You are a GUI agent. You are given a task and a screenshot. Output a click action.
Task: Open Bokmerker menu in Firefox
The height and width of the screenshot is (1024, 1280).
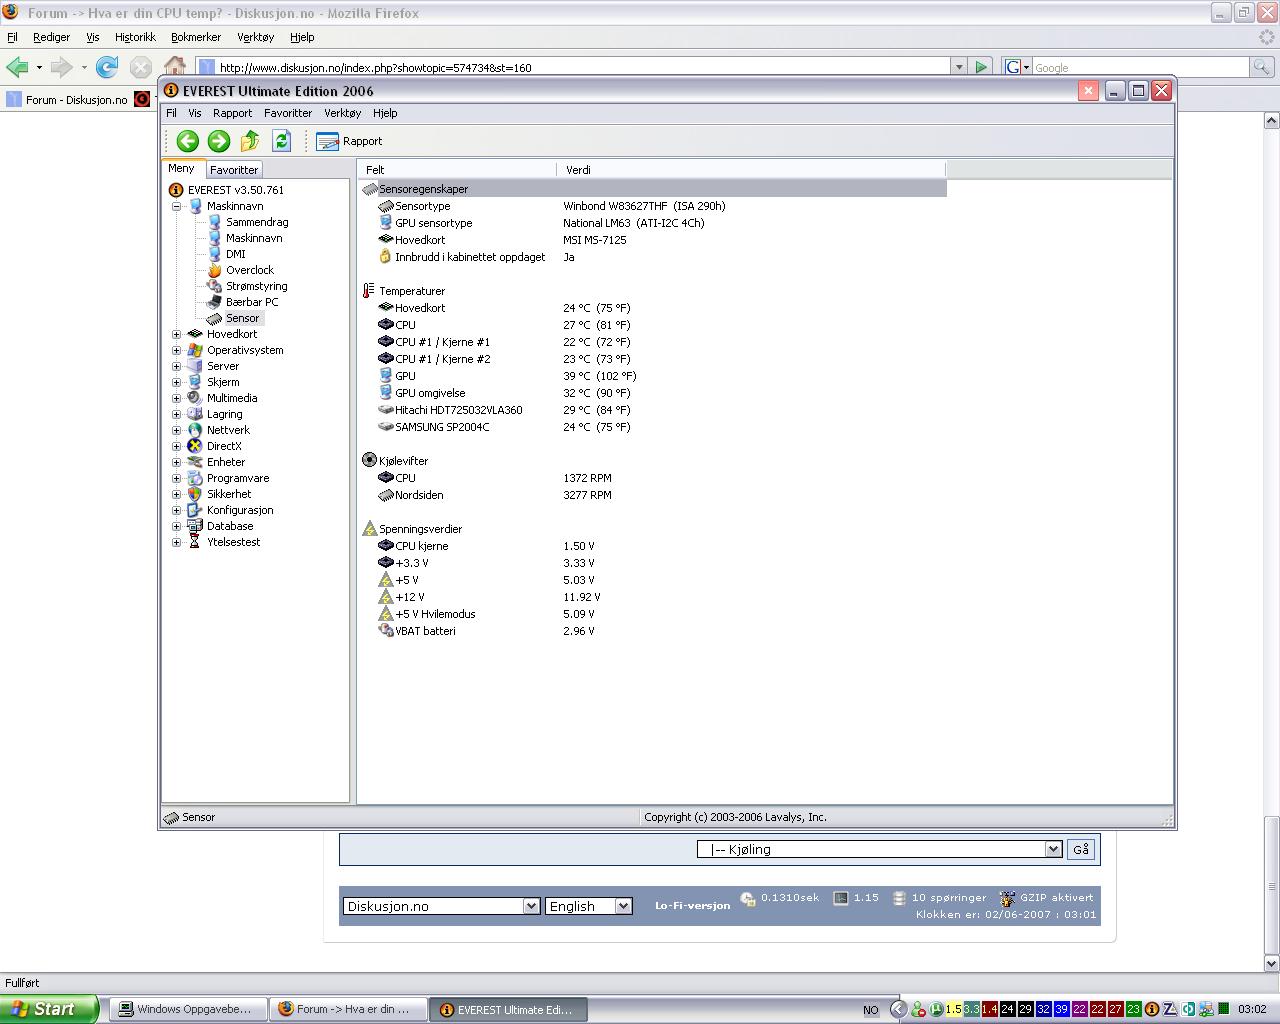click(195, 37)
